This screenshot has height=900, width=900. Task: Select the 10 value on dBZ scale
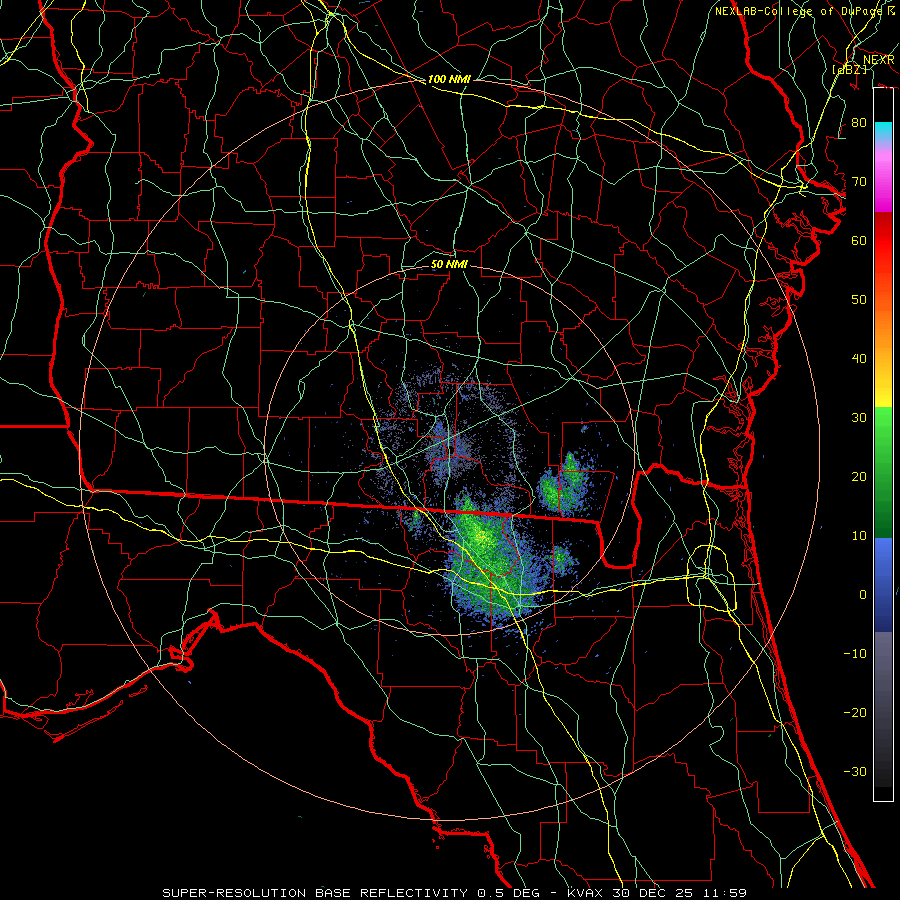click(x=859, y=536)
